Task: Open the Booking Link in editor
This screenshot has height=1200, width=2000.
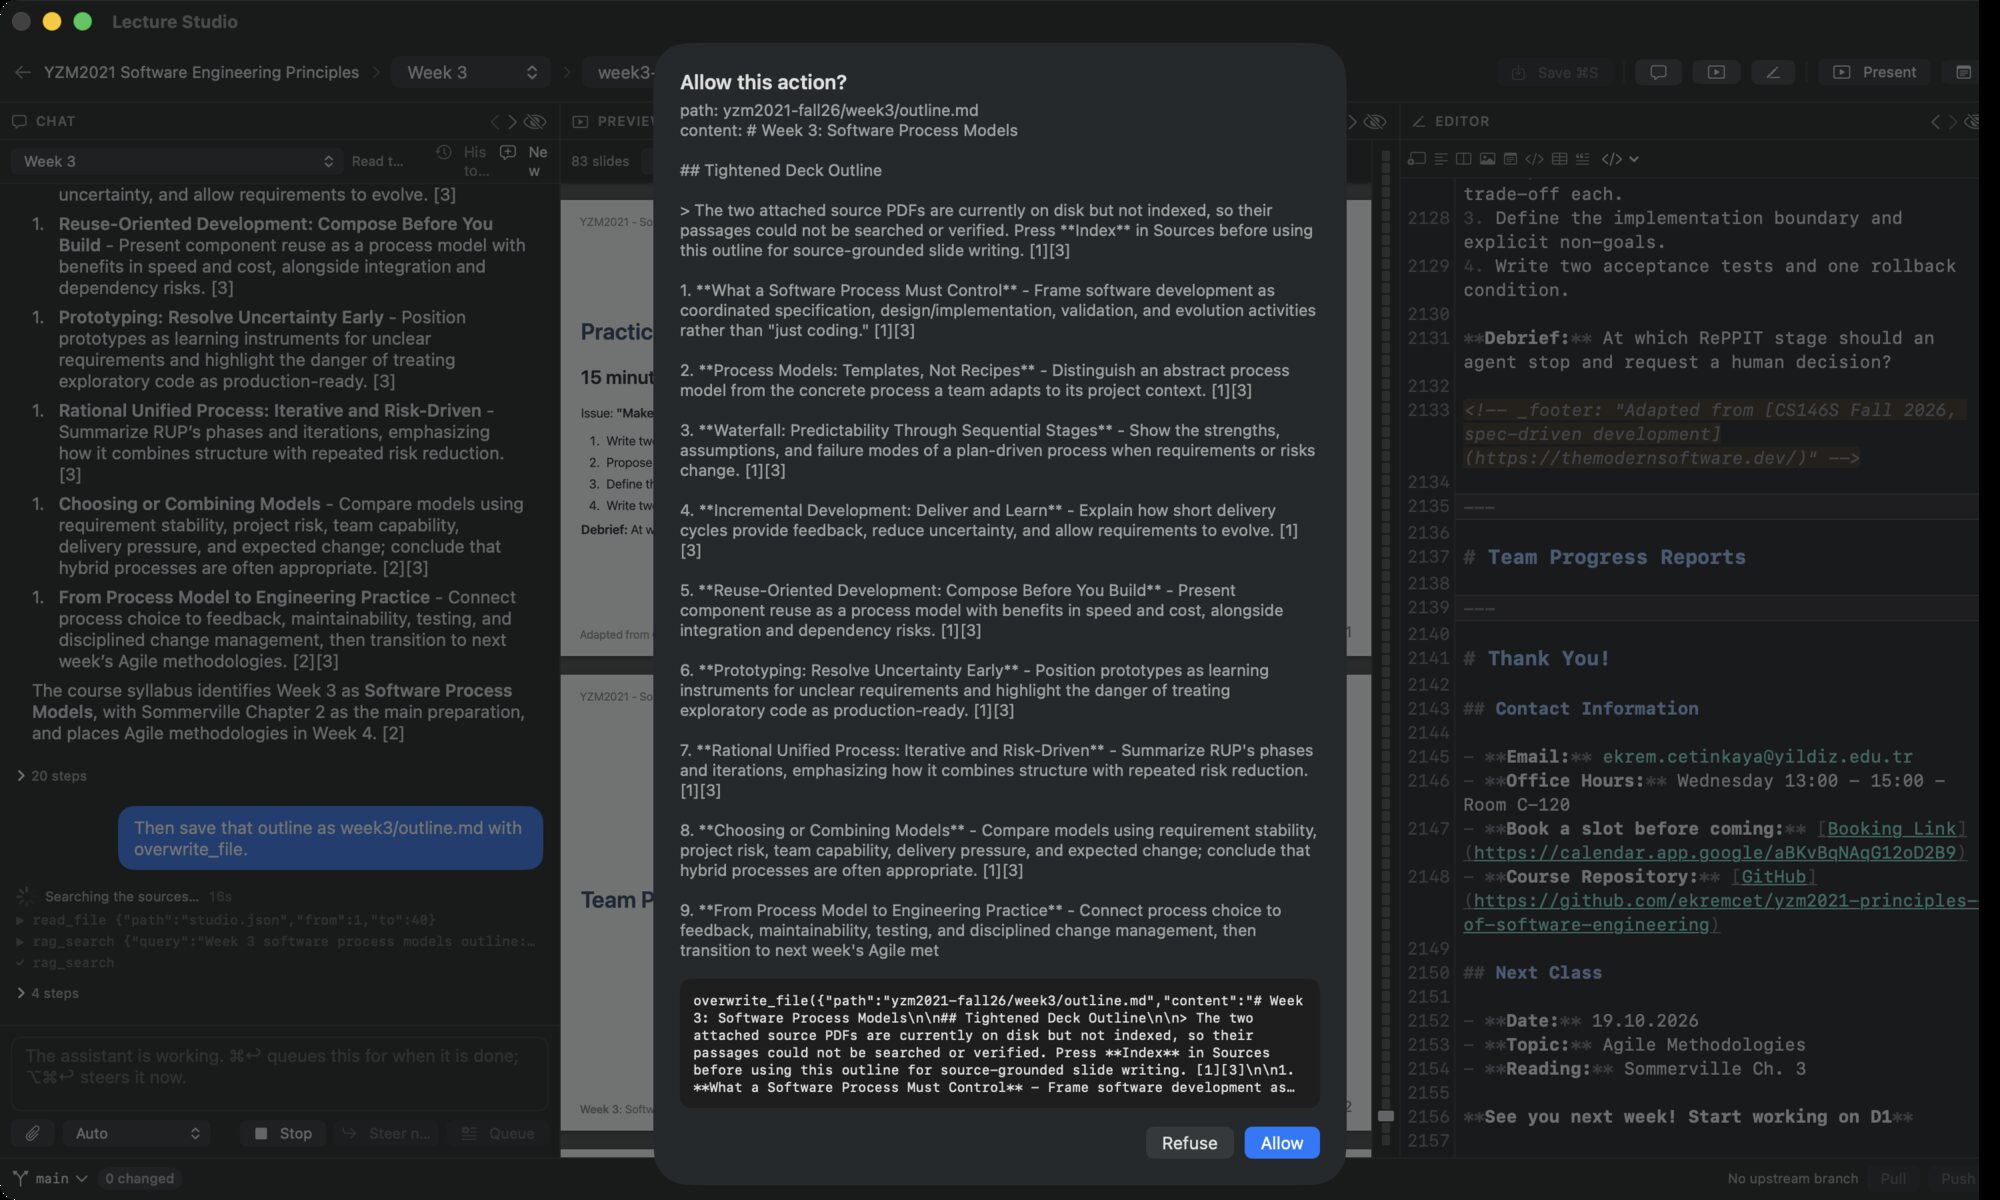Action: click(x=1892, y=828)
